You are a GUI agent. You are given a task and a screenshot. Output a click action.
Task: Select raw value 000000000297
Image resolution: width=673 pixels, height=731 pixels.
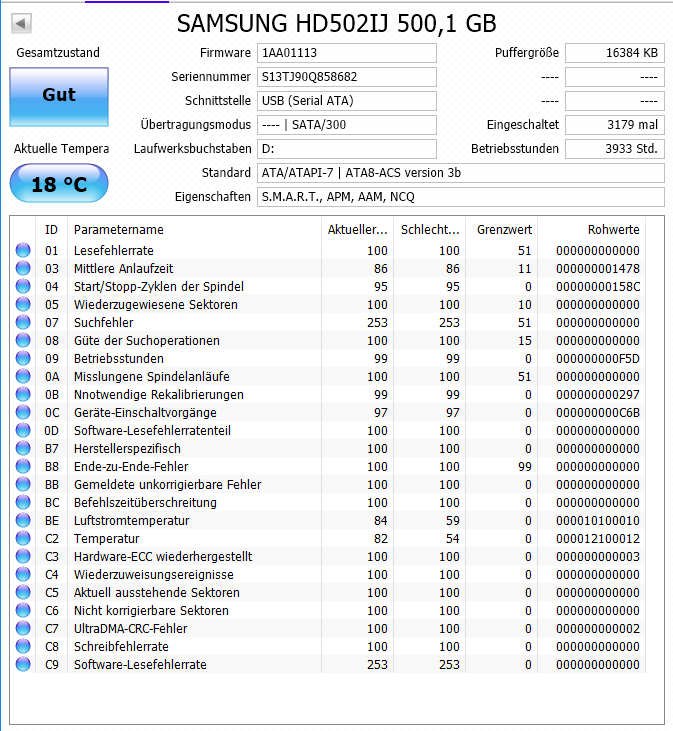(x=598, y=394)
